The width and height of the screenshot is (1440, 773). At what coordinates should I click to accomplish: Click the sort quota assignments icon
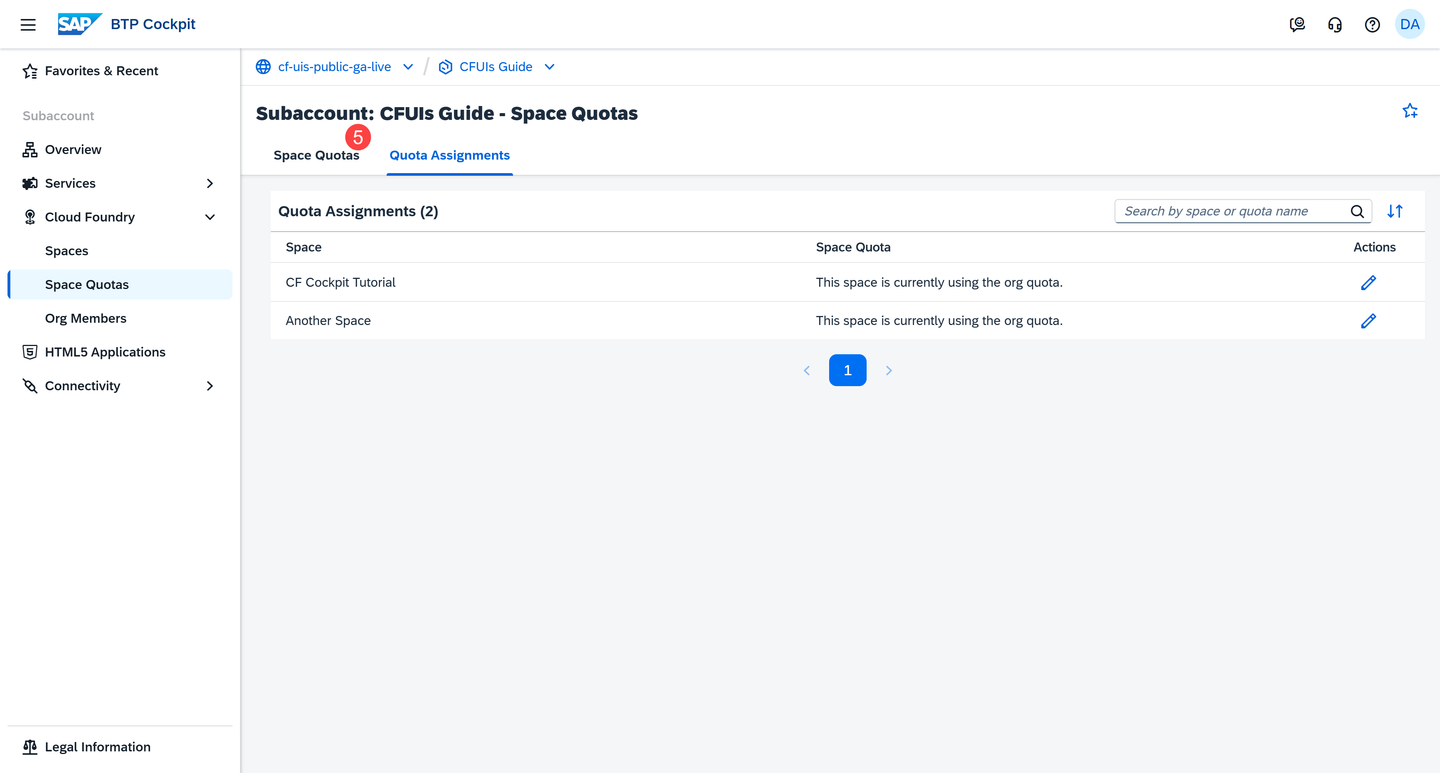coord(1395,211)
